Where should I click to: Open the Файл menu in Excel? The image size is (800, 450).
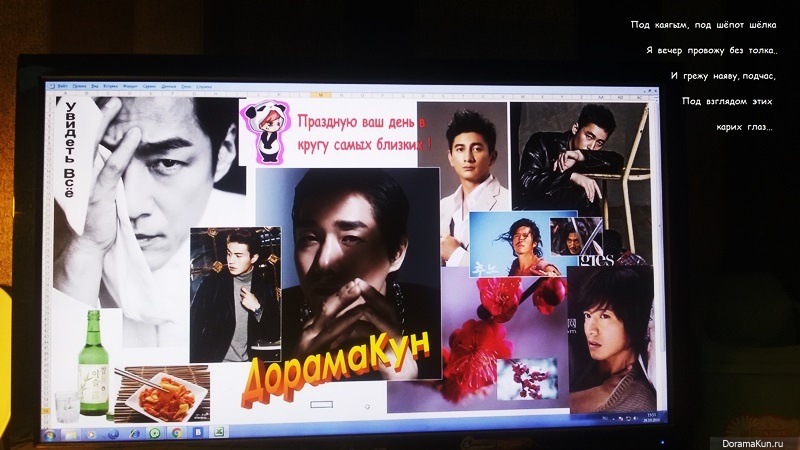[63, 86]
